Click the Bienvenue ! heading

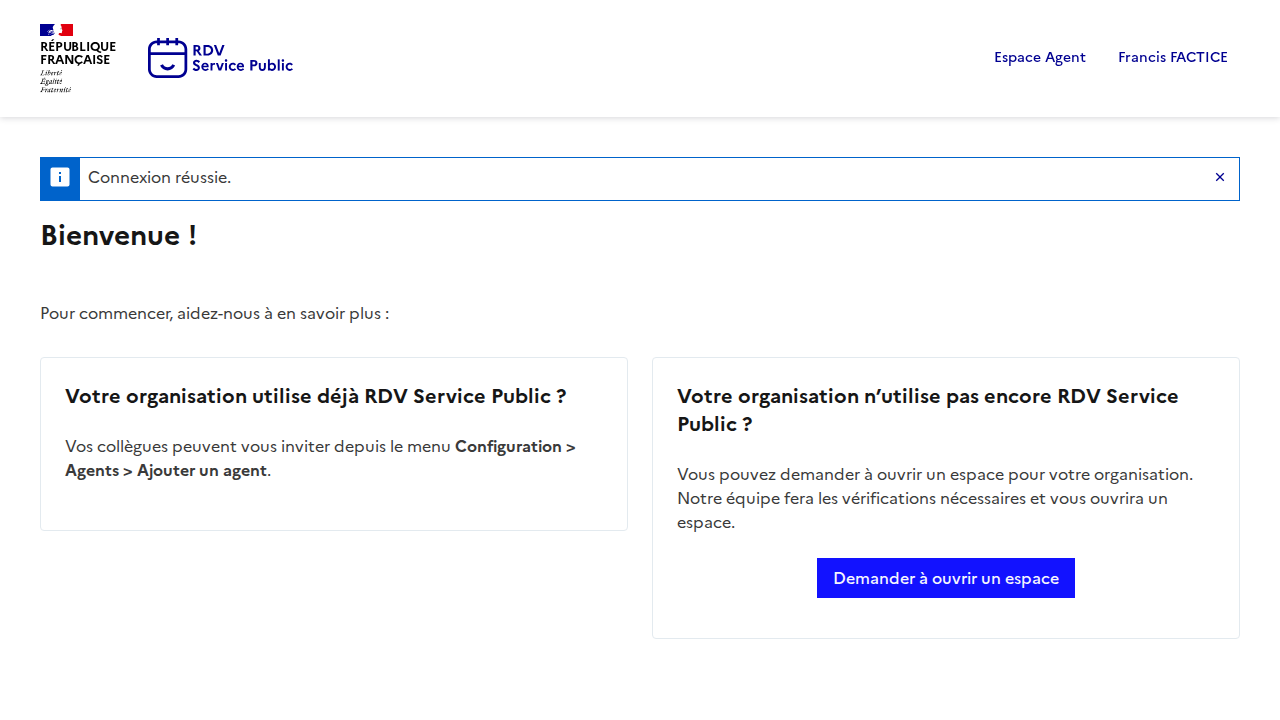[x=118, y=236]
